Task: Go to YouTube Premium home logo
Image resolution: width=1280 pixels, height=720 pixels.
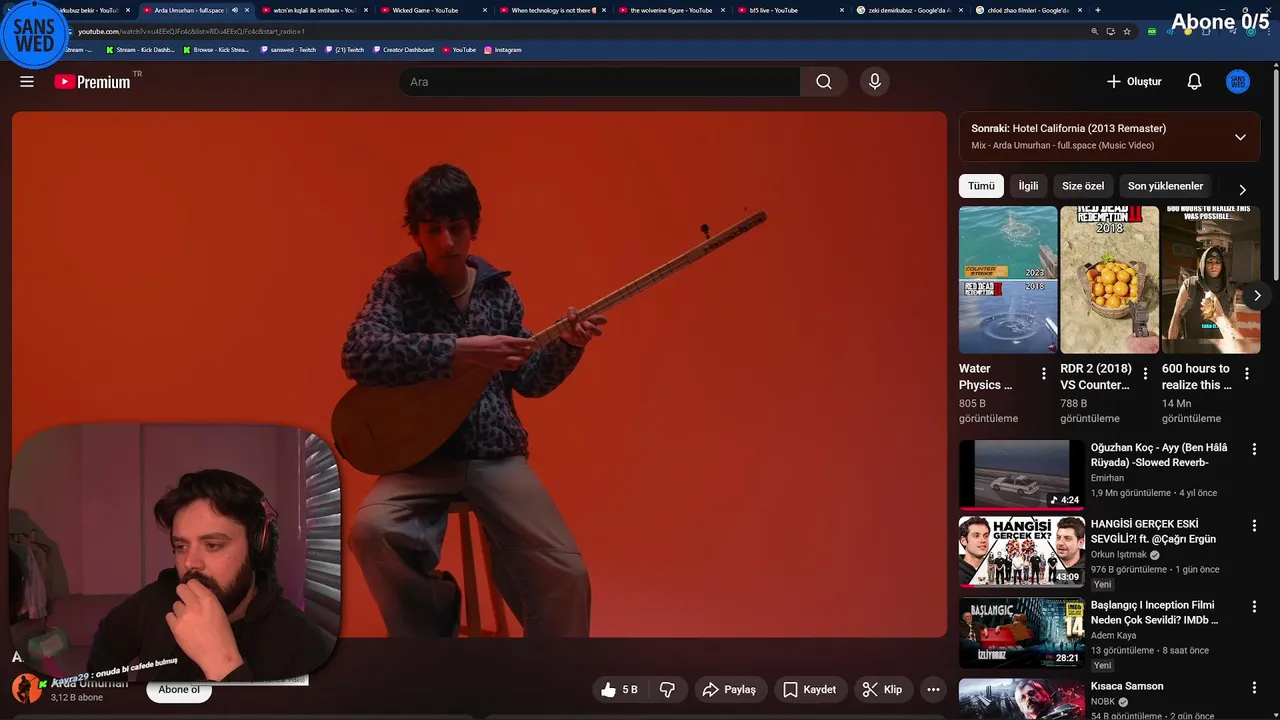Action: tap(93, 82)
